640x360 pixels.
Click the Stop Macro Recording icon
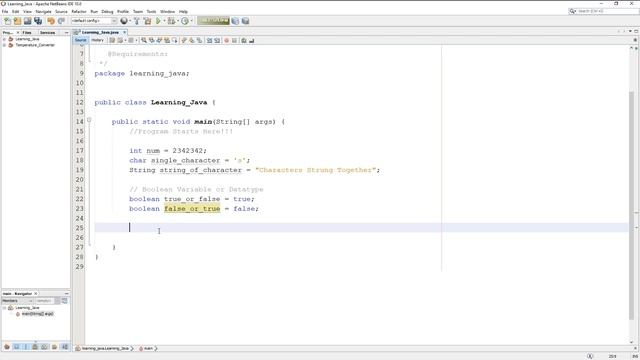(234, 40)
